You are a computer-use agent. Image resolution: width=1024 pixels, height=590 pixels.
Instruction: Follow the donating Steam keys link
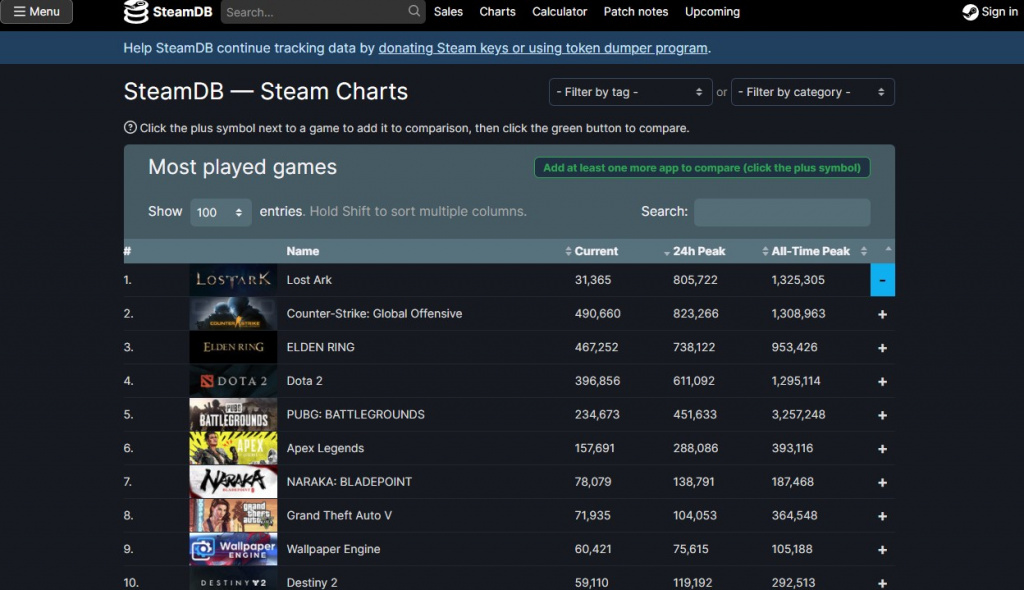543,48
